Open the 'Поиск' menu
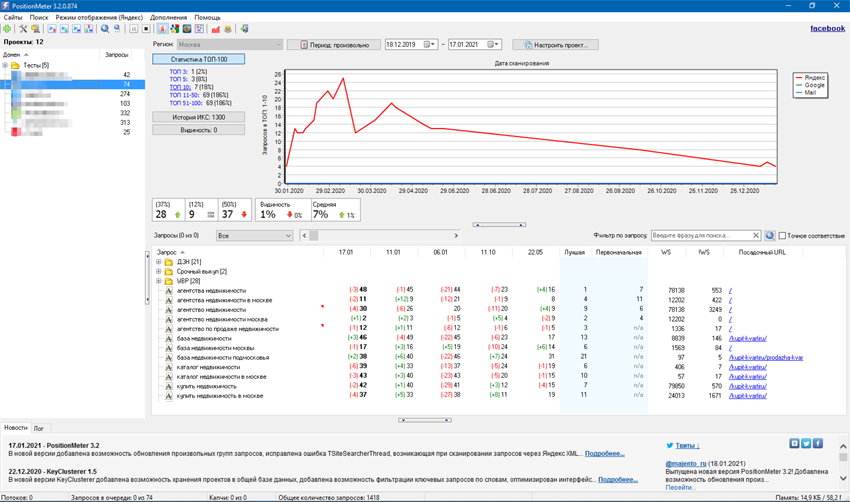 click(38, 17)
